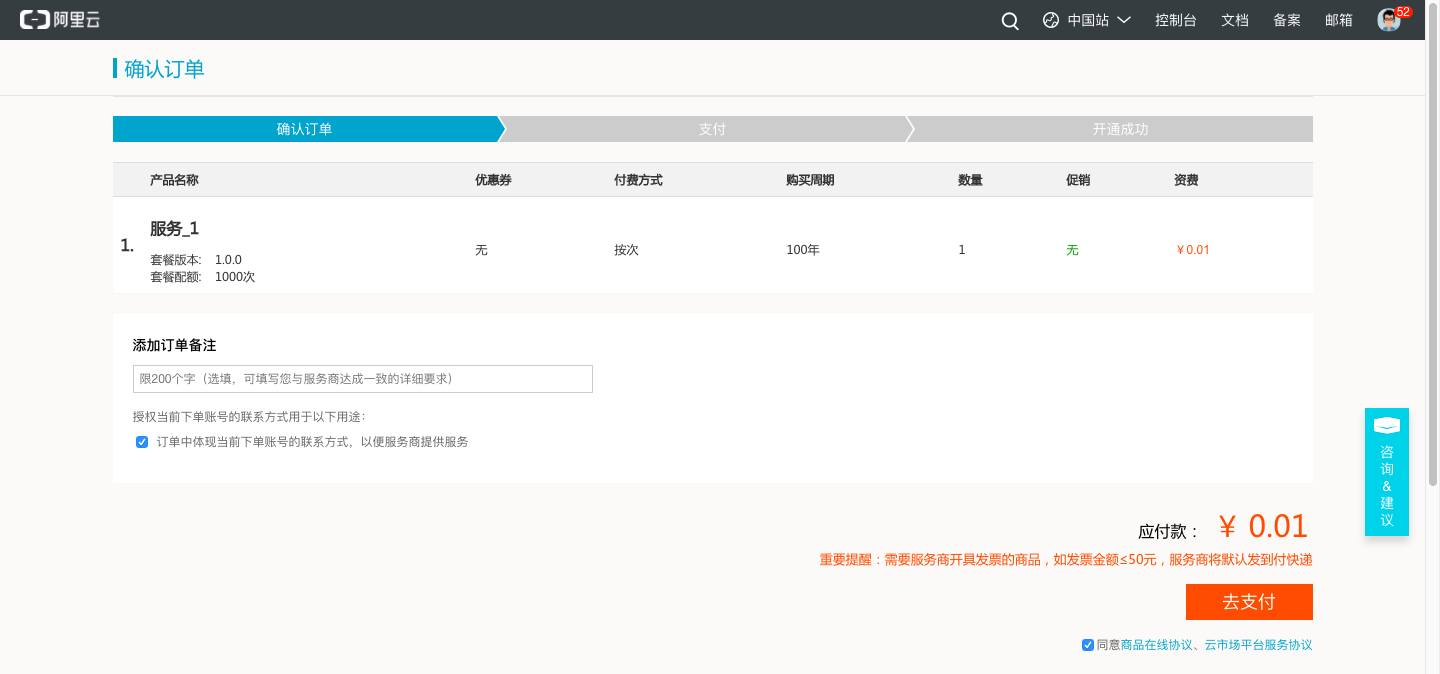Open 文档 in the top menu
Image resolution: width=1440 pixels, height=674 pixels.
point(1235,20)
